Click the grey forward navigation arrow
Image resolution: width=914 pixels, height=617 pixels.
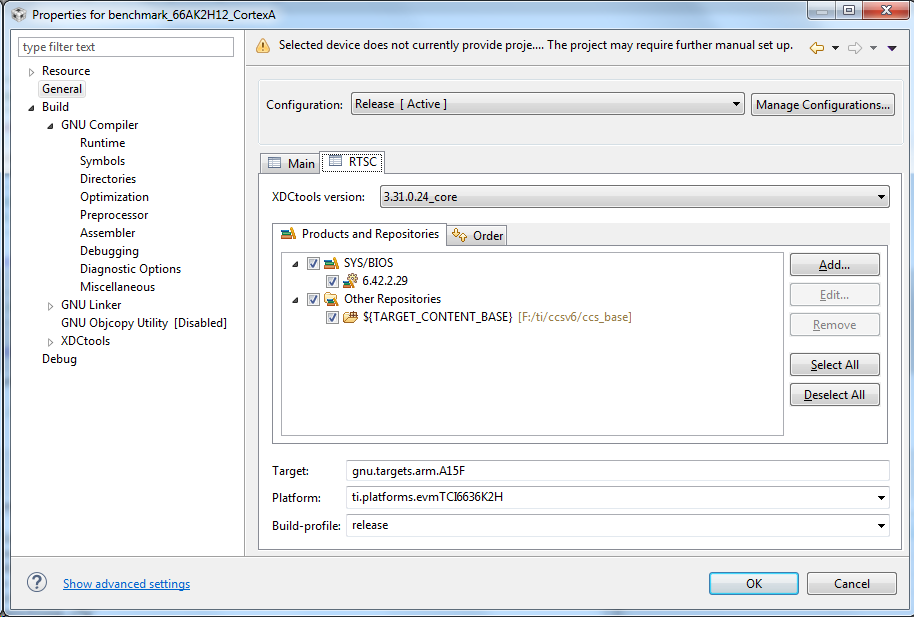coord(855,48)
